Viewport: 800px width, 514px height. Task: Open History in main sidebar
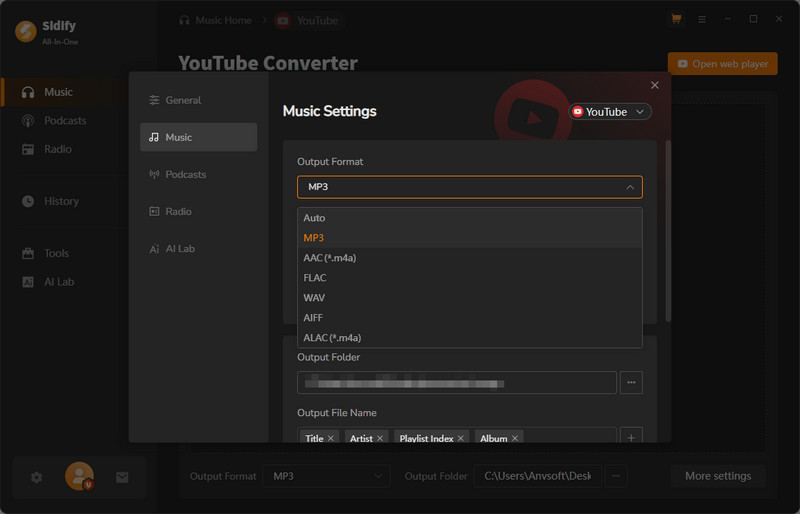point(65,201)
